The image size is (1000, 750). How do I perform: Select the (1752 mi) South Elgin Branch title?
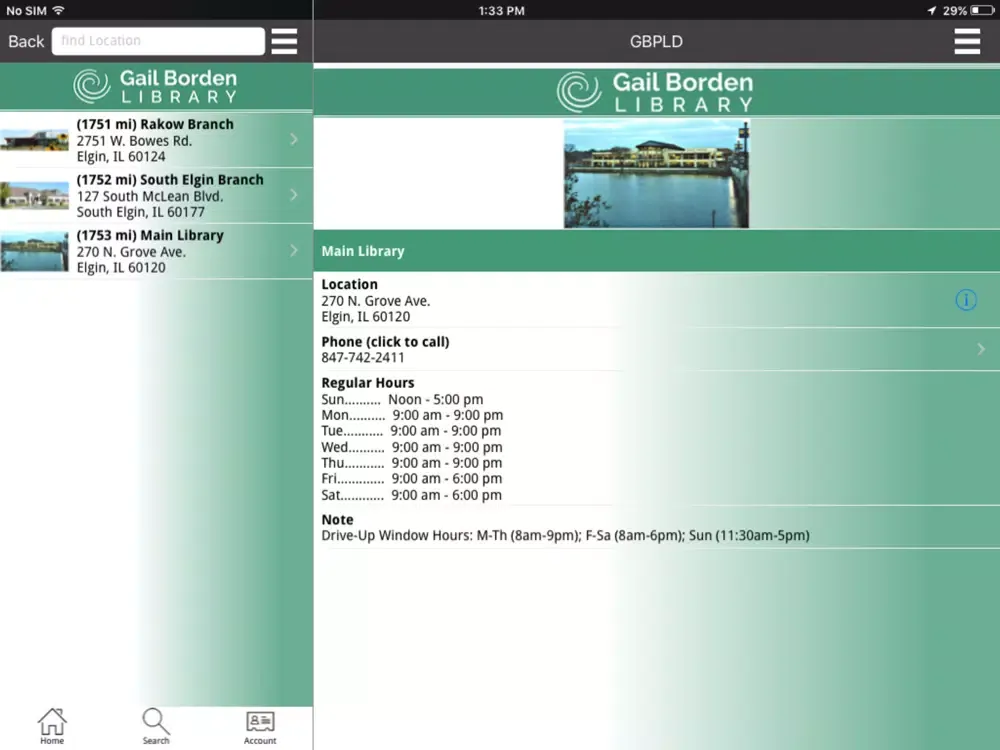pyautogui.click(x=170, y=180)
